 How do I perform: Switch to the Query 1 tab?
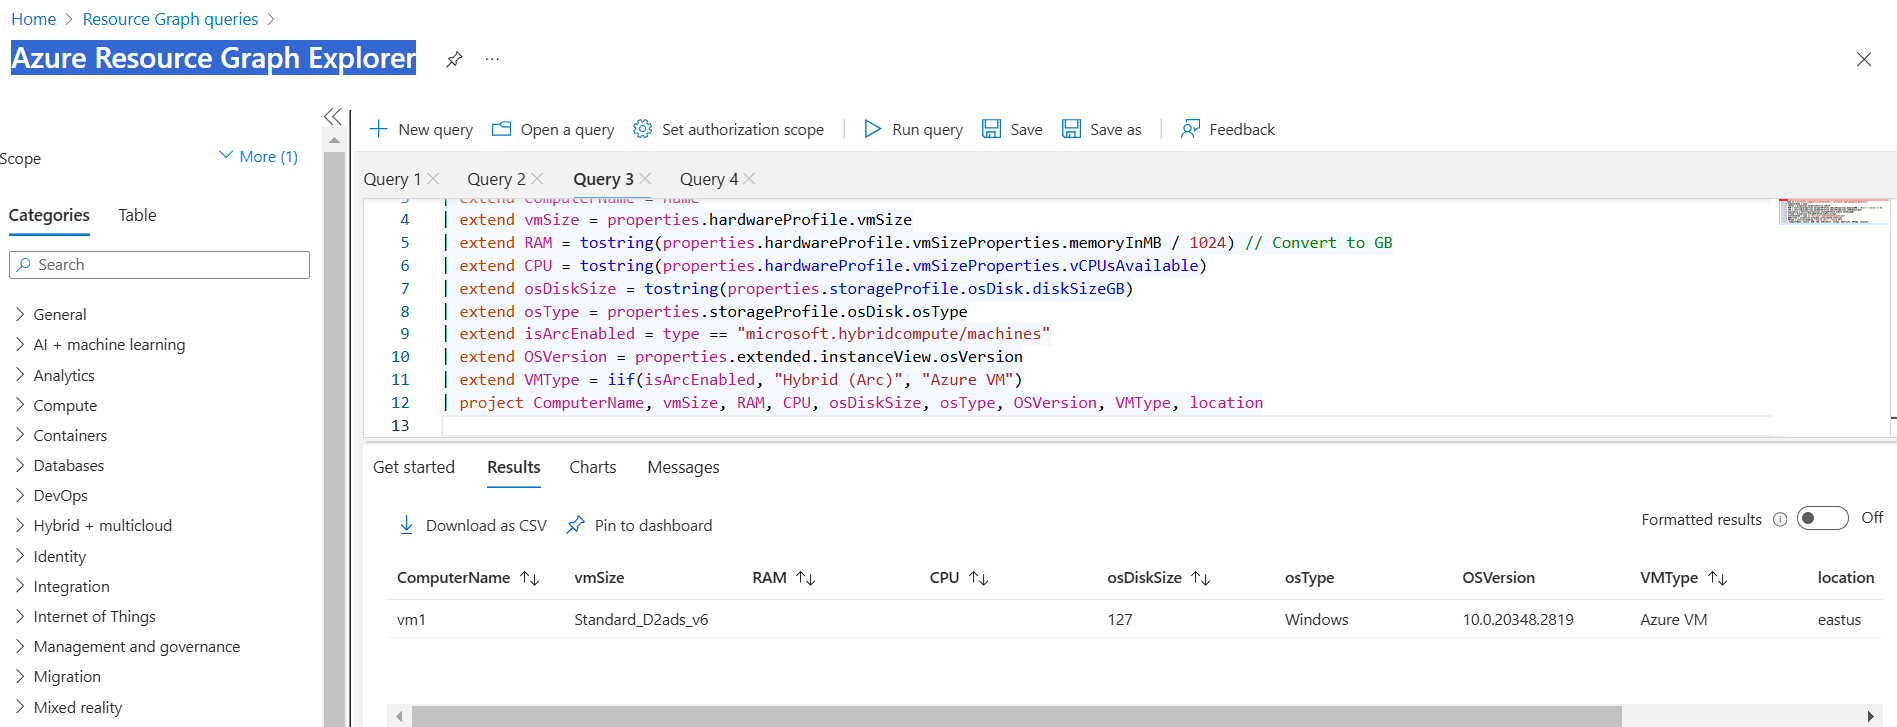click(x=392, y=179)
